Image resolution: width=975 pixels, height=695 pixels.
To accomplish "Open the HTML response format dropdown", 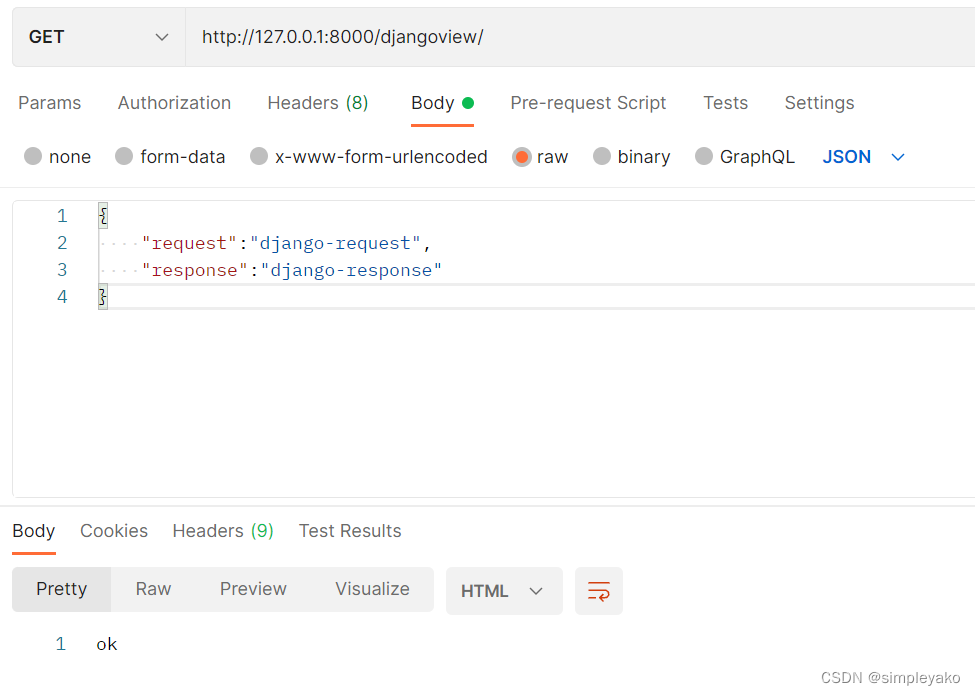I will tap(504, 590).
